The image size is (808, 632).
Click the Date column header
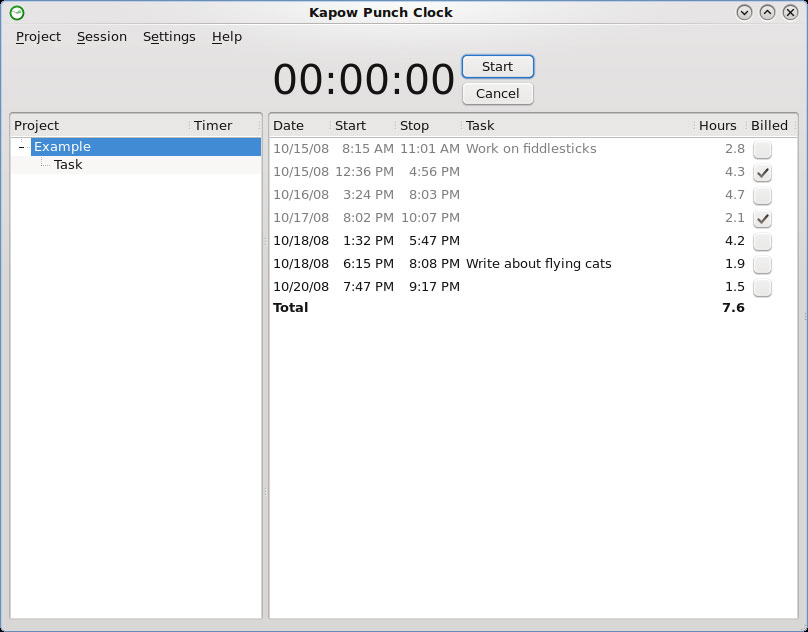300,125
